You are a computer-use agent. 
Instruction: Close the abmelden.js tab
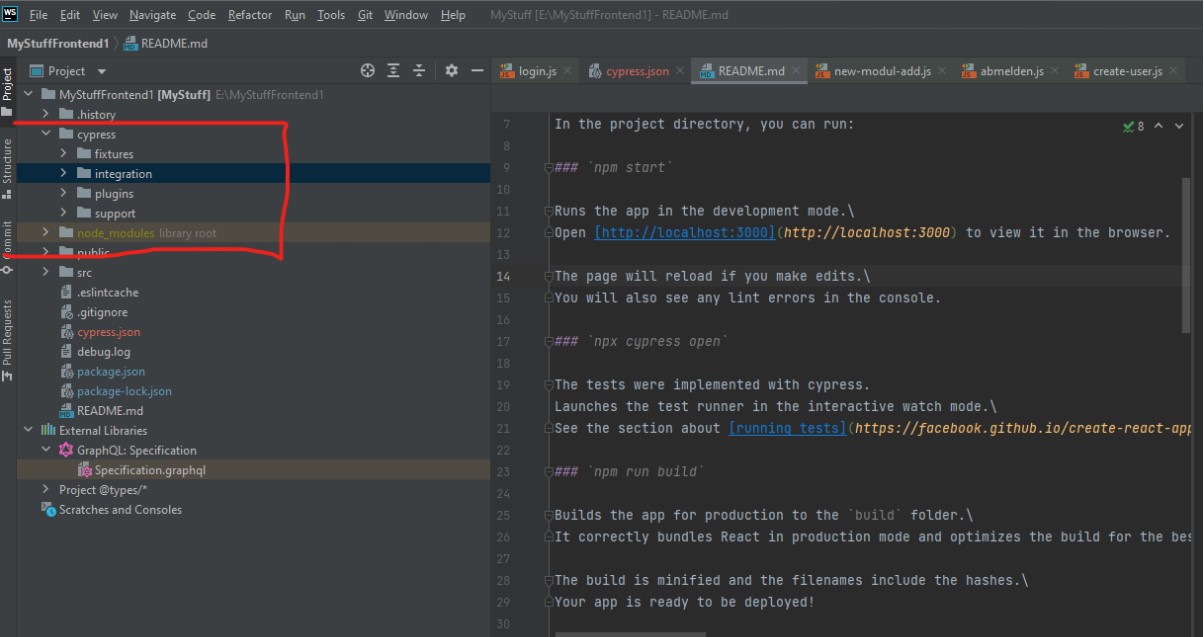[x=1055, y=71]
